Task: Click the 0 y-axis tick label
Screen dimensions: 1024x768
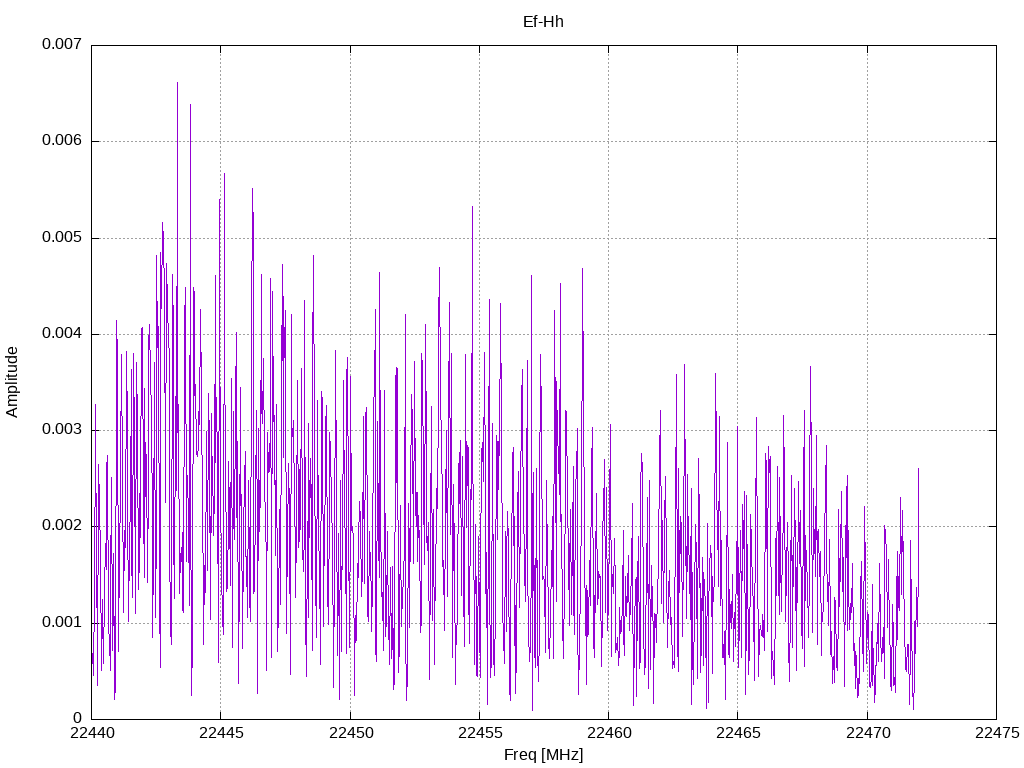Action: point(78,718)
